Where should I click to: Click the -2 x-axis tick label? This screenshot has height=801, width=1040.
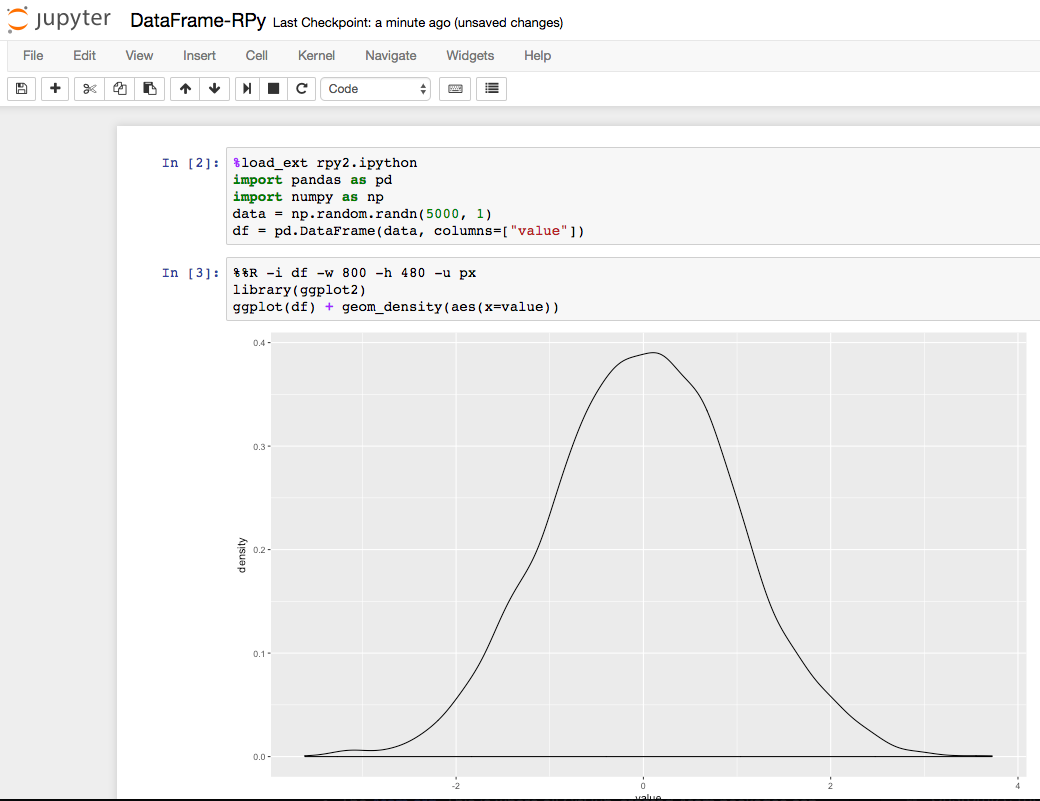pos(456,786)
